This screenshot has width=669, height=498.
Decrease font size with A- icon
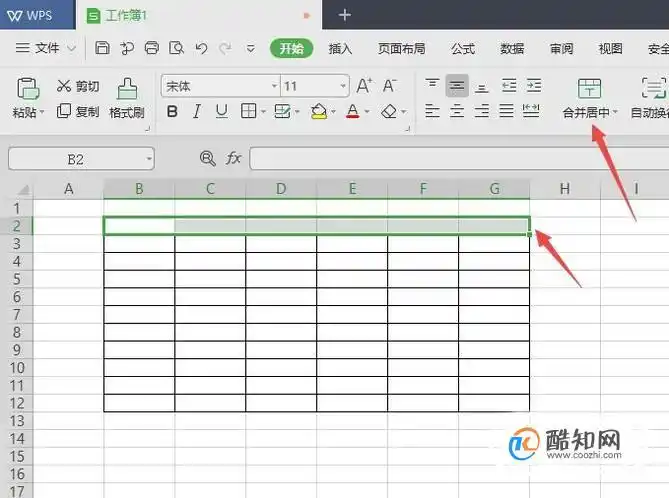tap(390, 86)
